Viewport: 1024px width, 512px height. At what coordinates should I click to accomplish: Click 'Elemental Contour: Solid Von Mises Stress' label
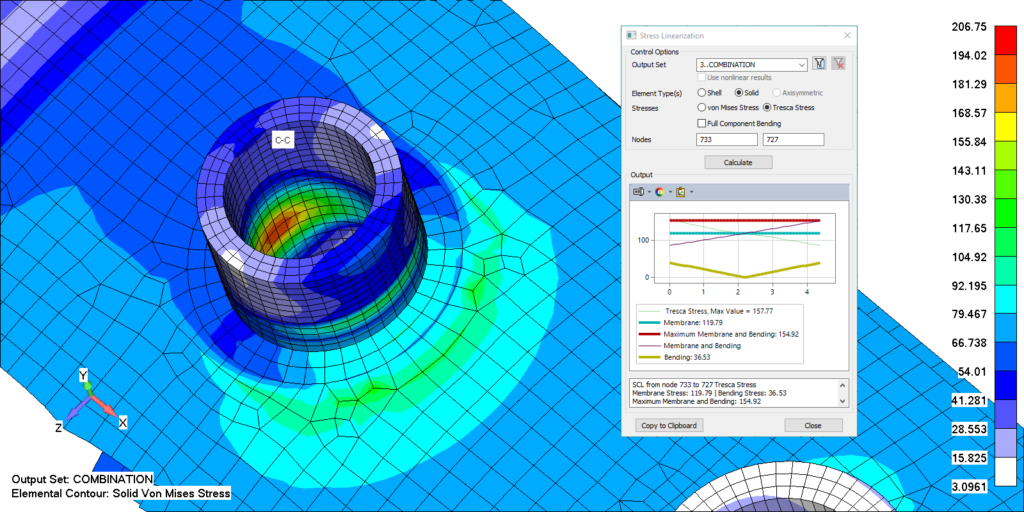pyautogui.click(x=121, y=493)
